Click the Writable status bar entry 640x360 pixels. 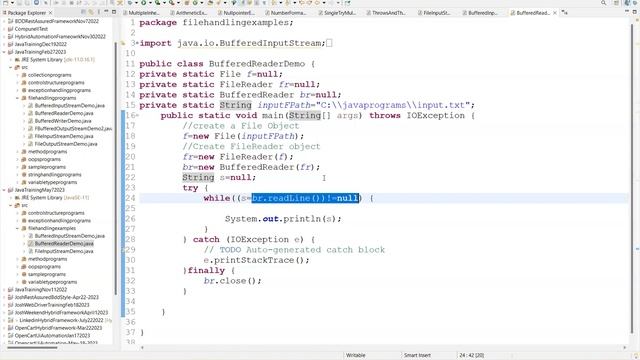tap(356, 356)
